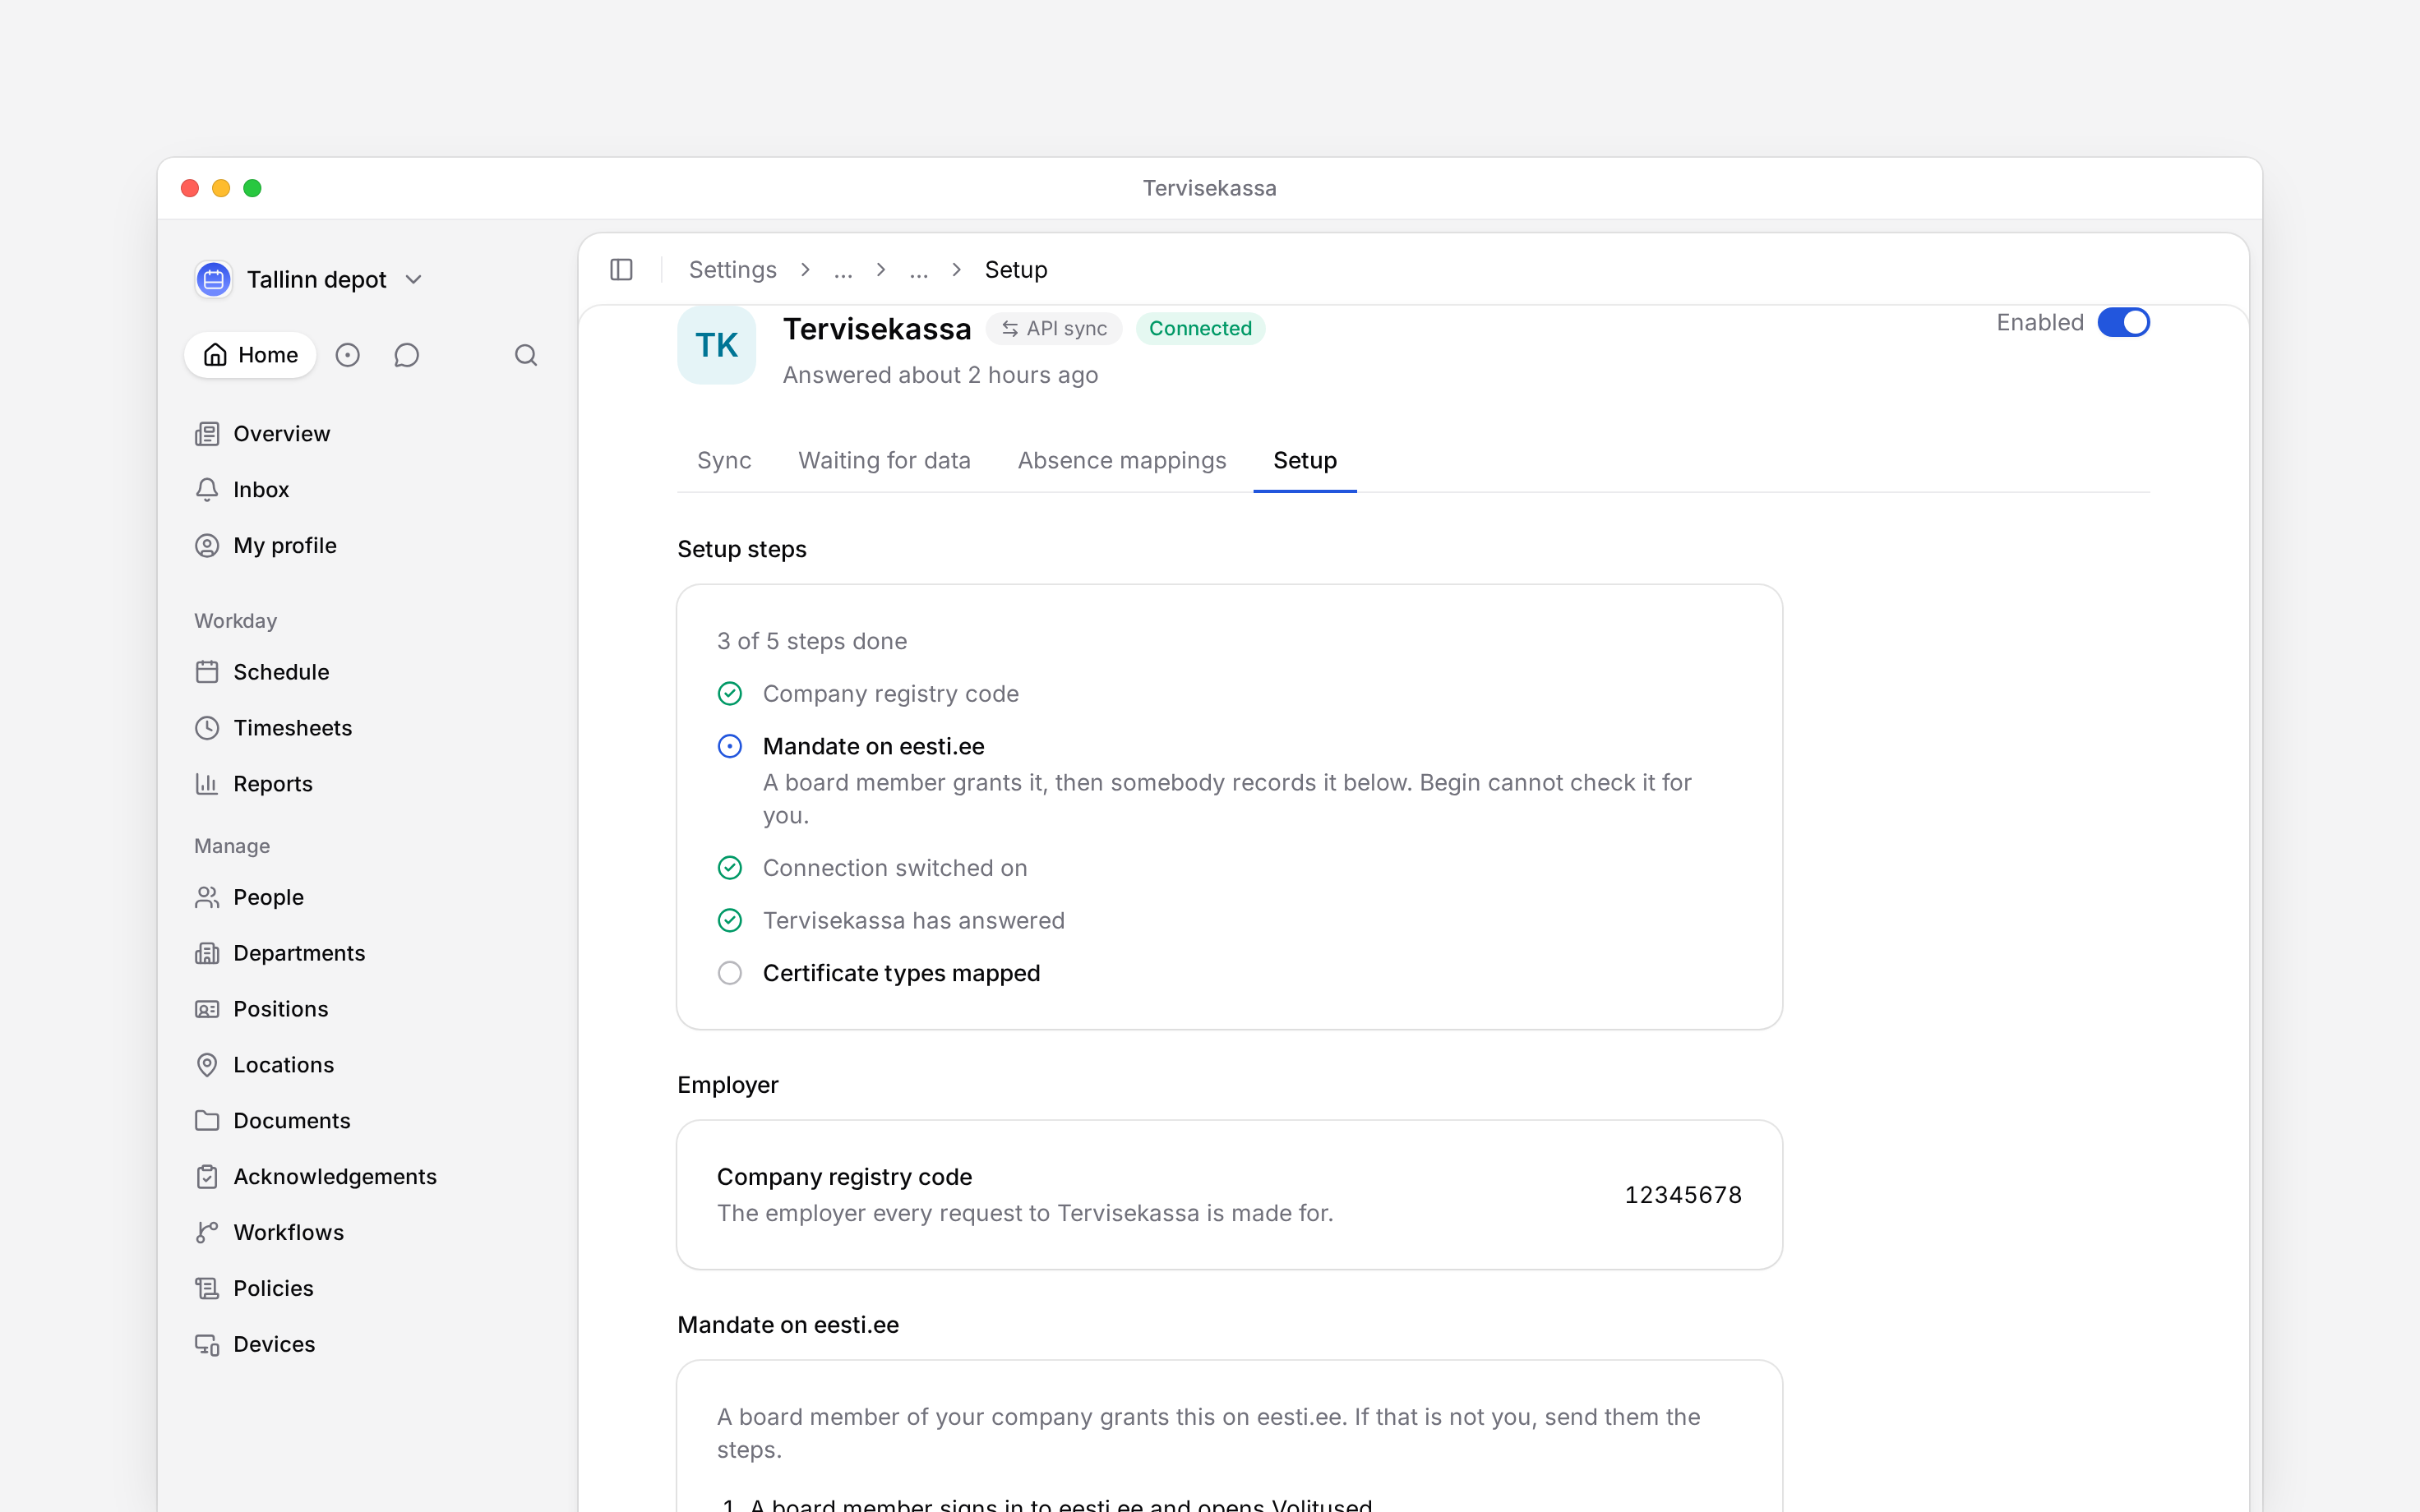Click the Reports bar chart icon
This screenshot has height=1512, width=2420.
(207, 784)
